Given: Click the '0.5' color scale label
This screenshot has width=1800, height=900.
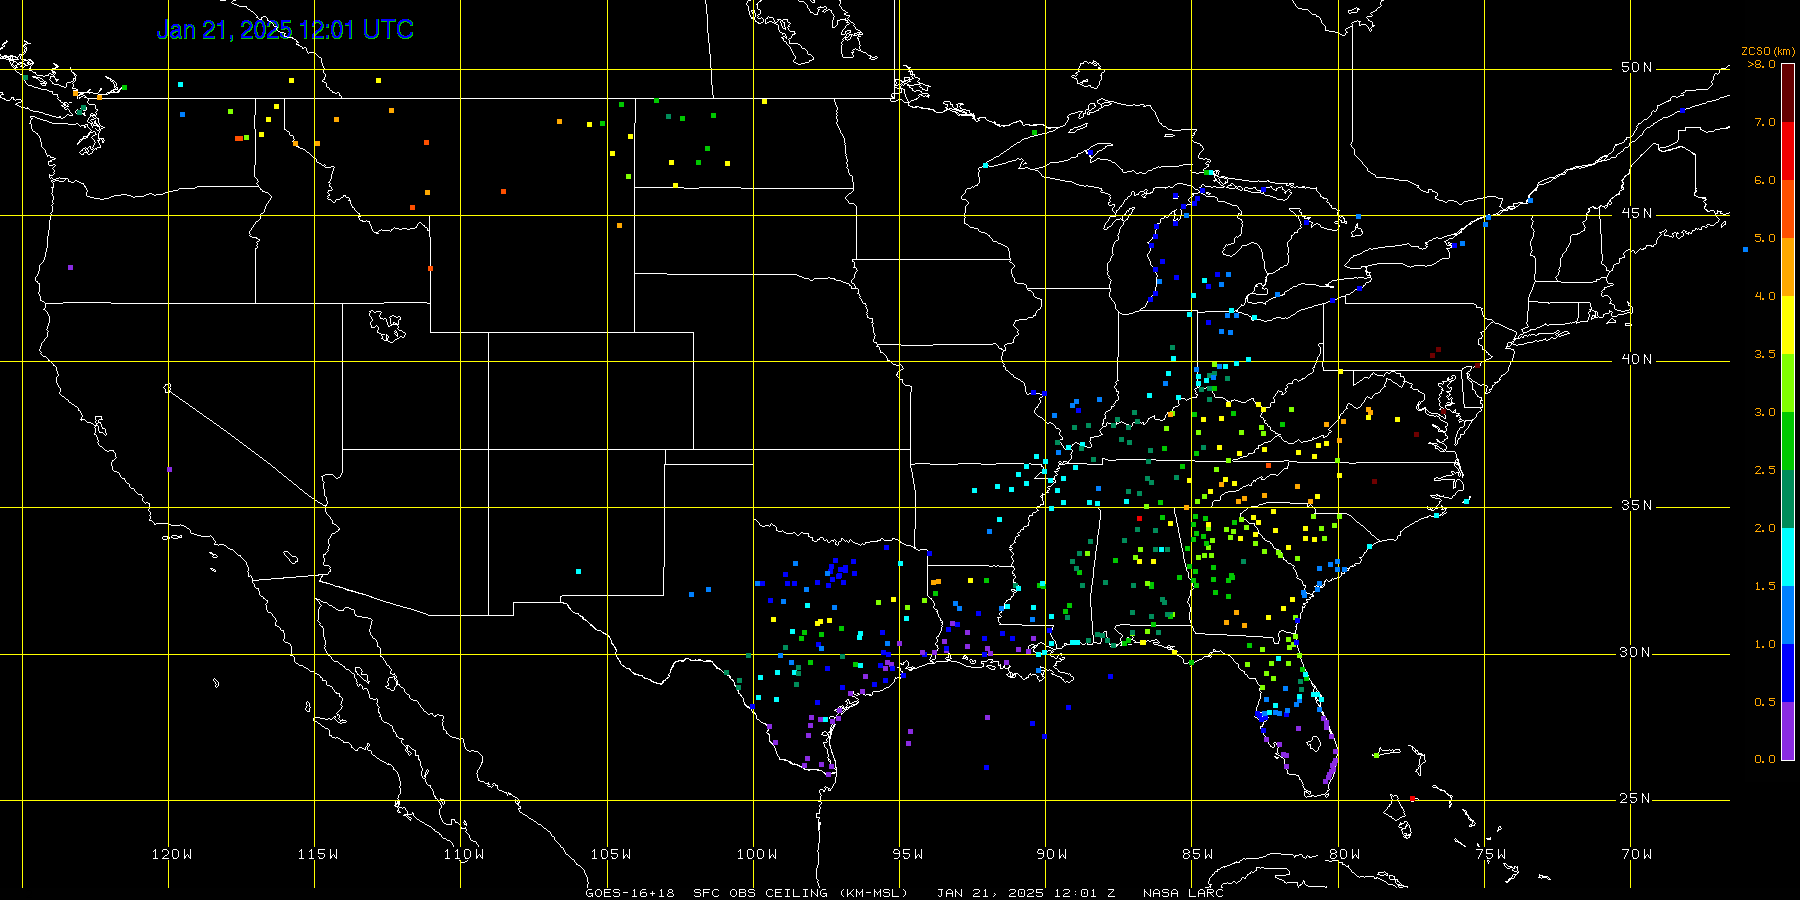Looking at the screenshot, I should point(1765,702).
